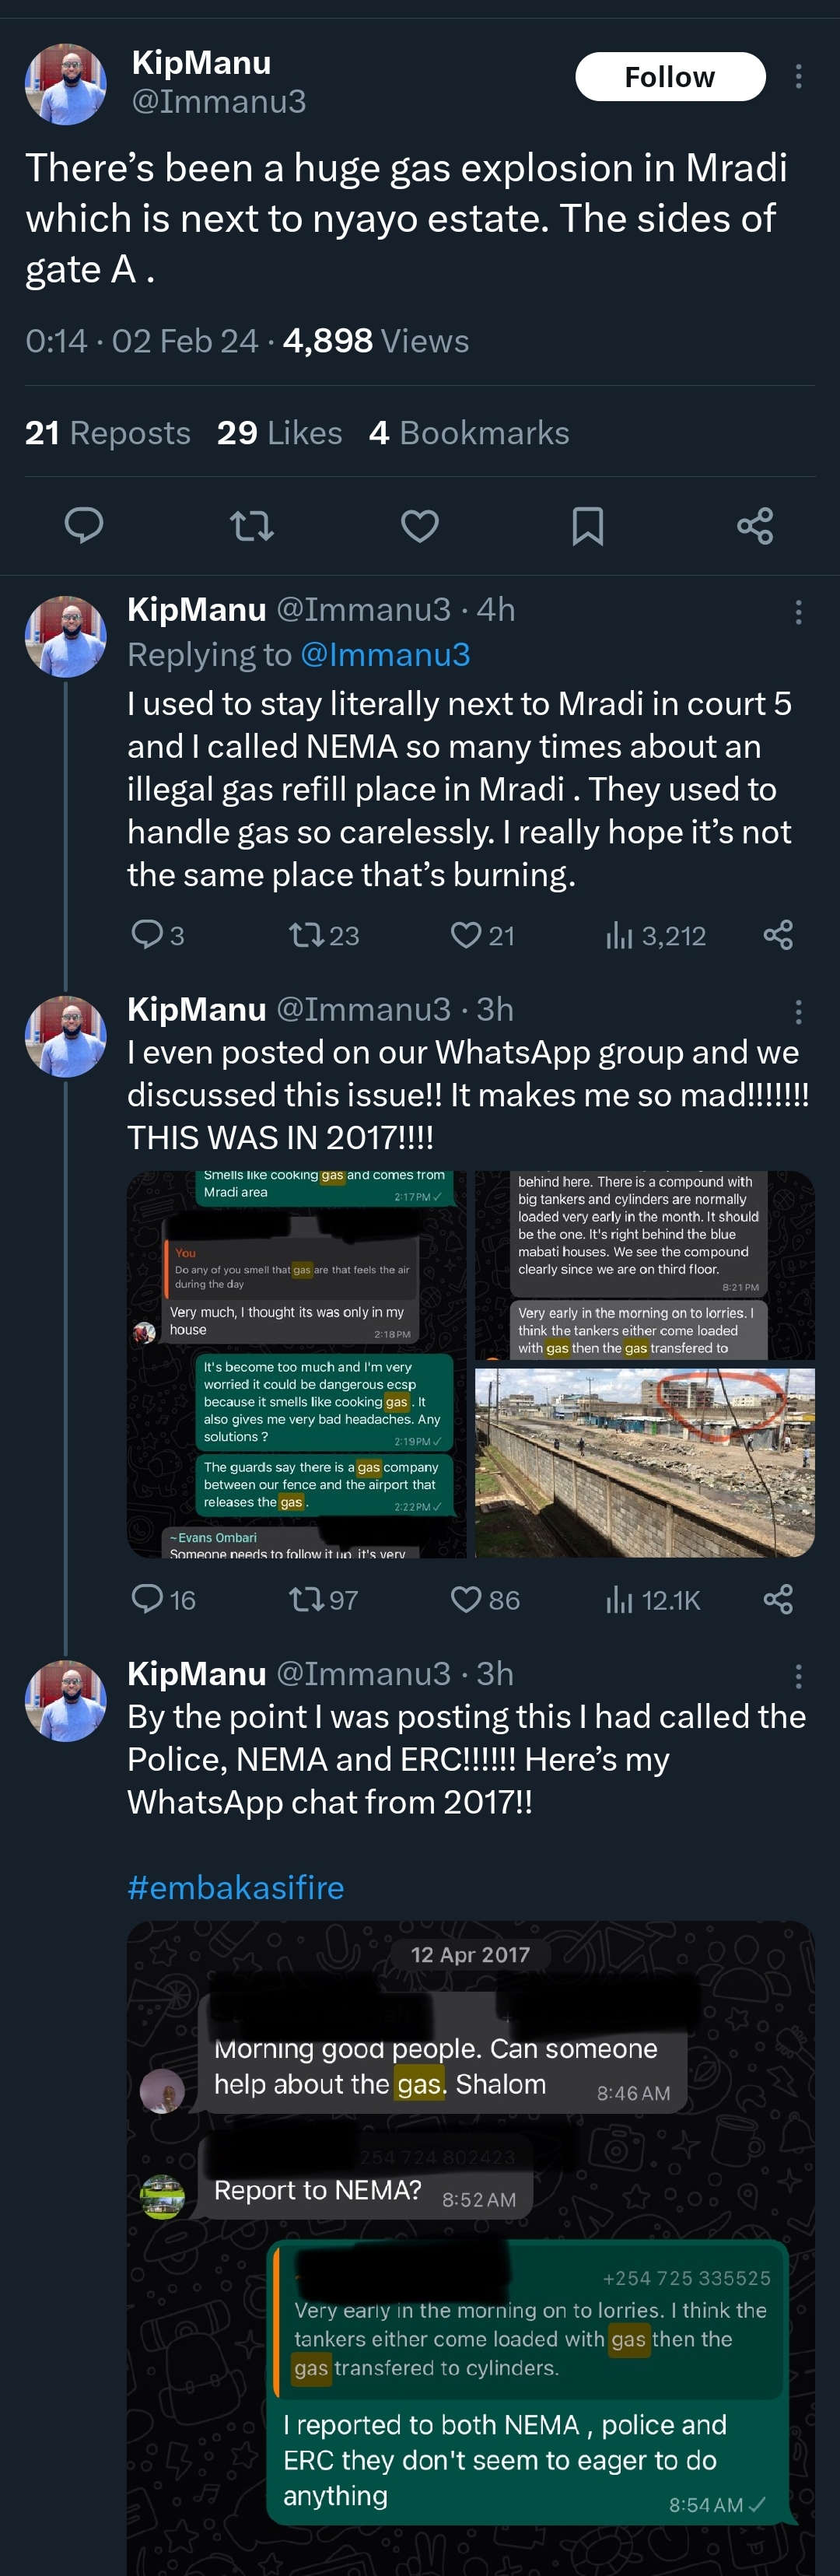The image size is (840, 2576).
Task: Open the photo with red circled building
Action: pyautogui.click(x=645, y=1462)
